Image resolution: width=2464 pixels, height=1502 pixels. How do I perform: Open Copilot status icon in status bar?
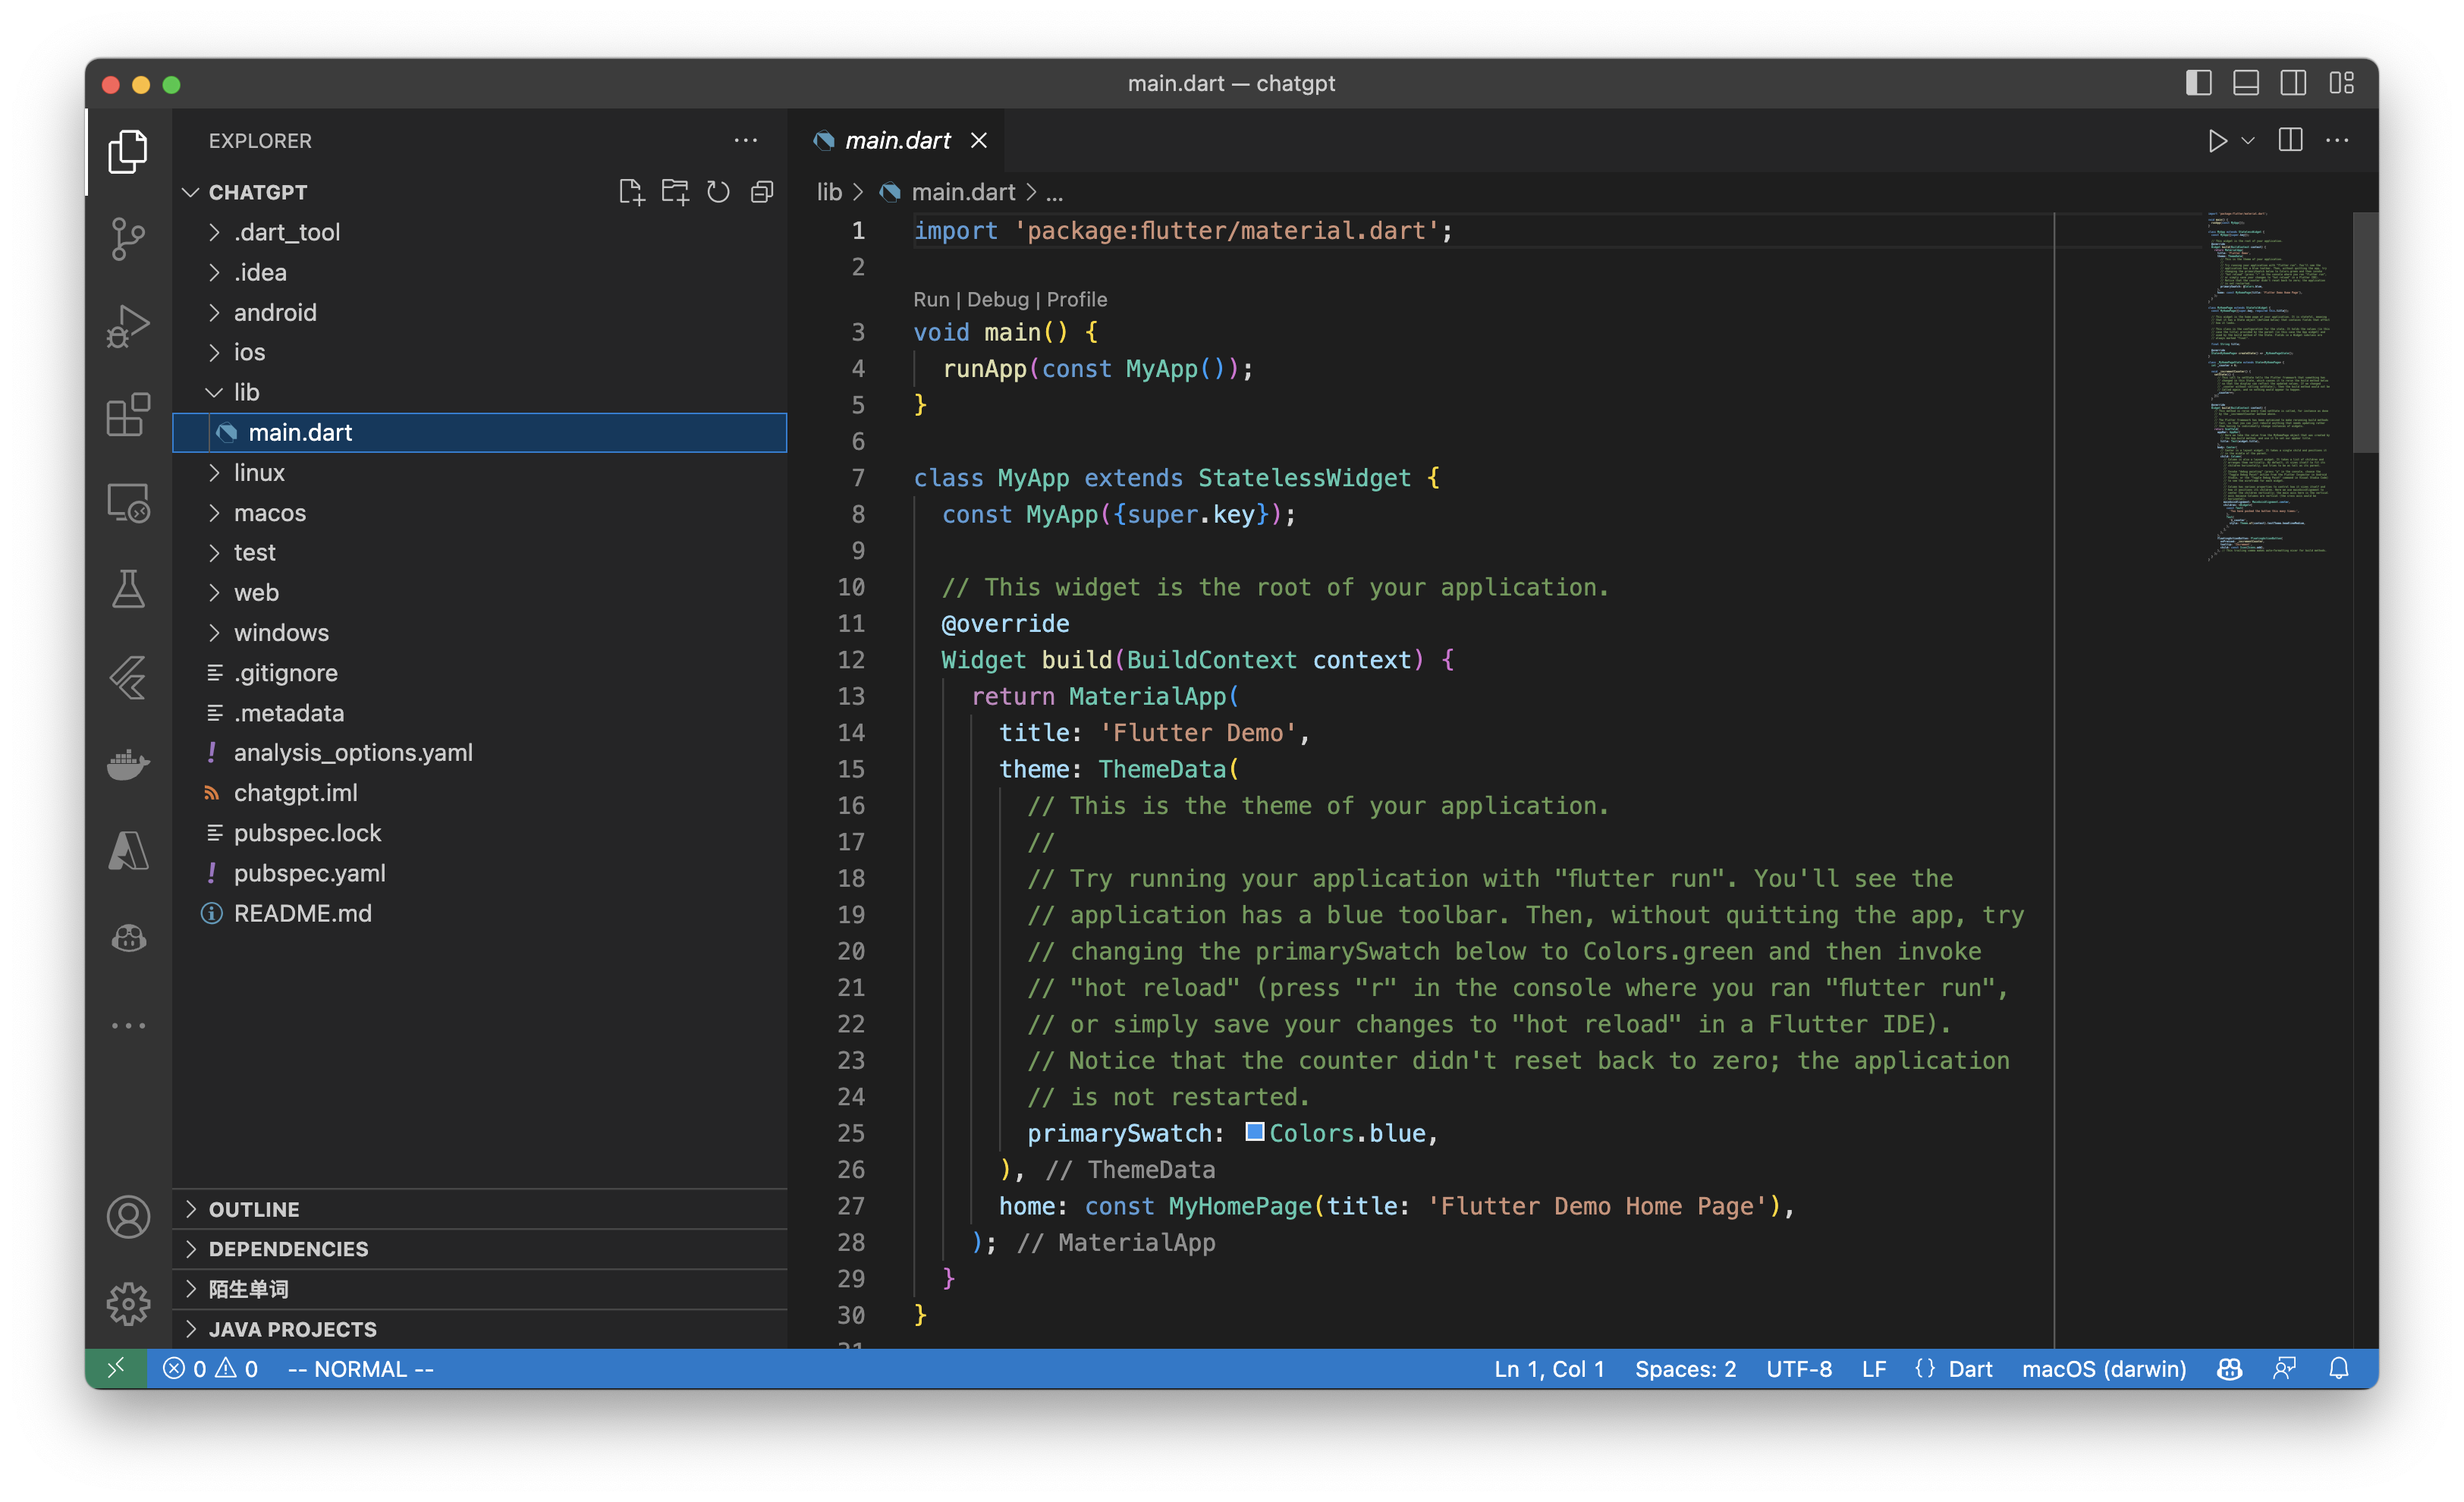point(2229,1368)
